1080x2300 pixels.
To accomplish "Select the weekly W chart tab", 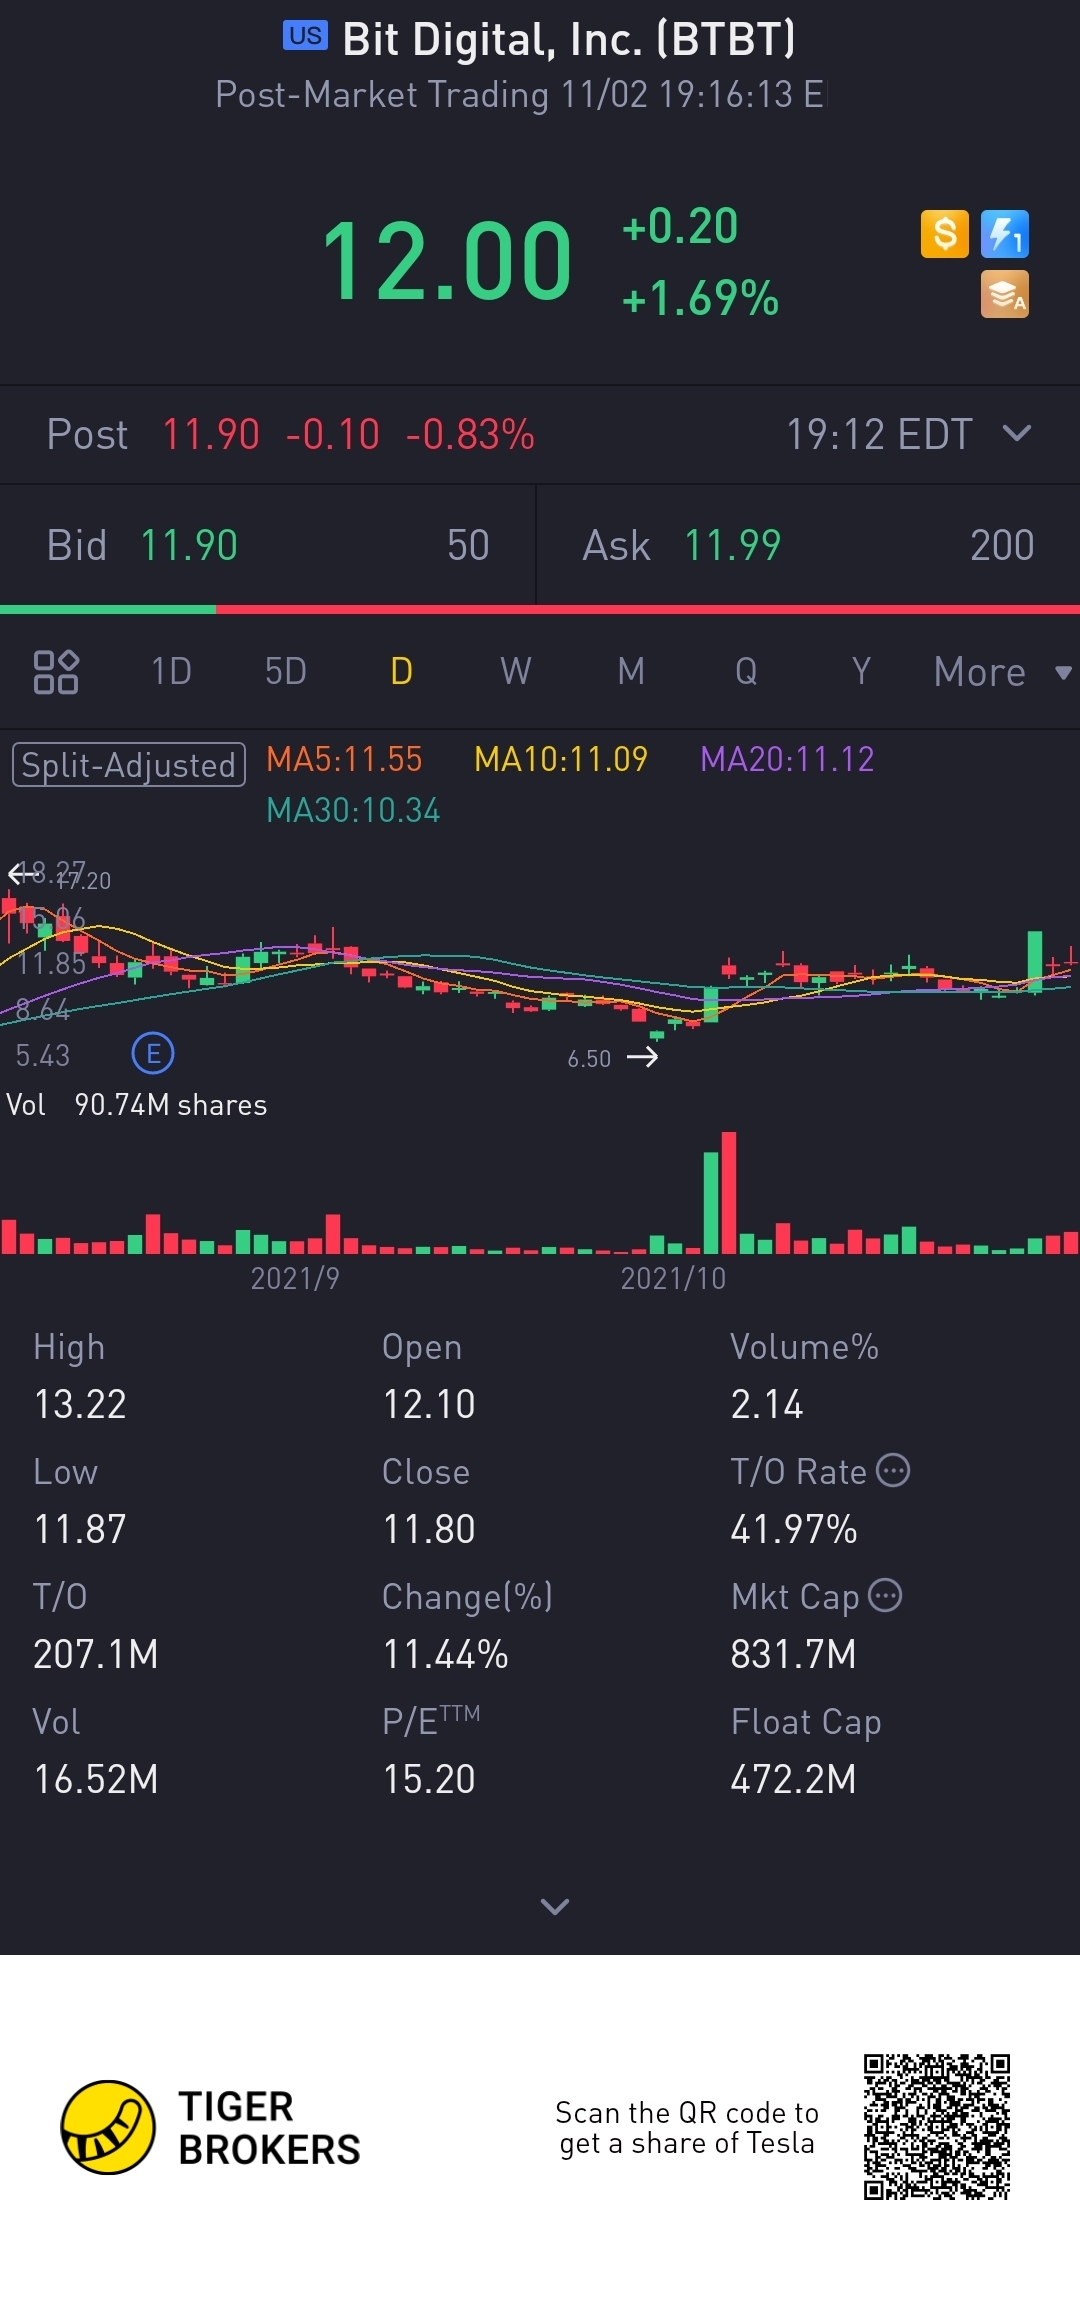I will (516, 671).
